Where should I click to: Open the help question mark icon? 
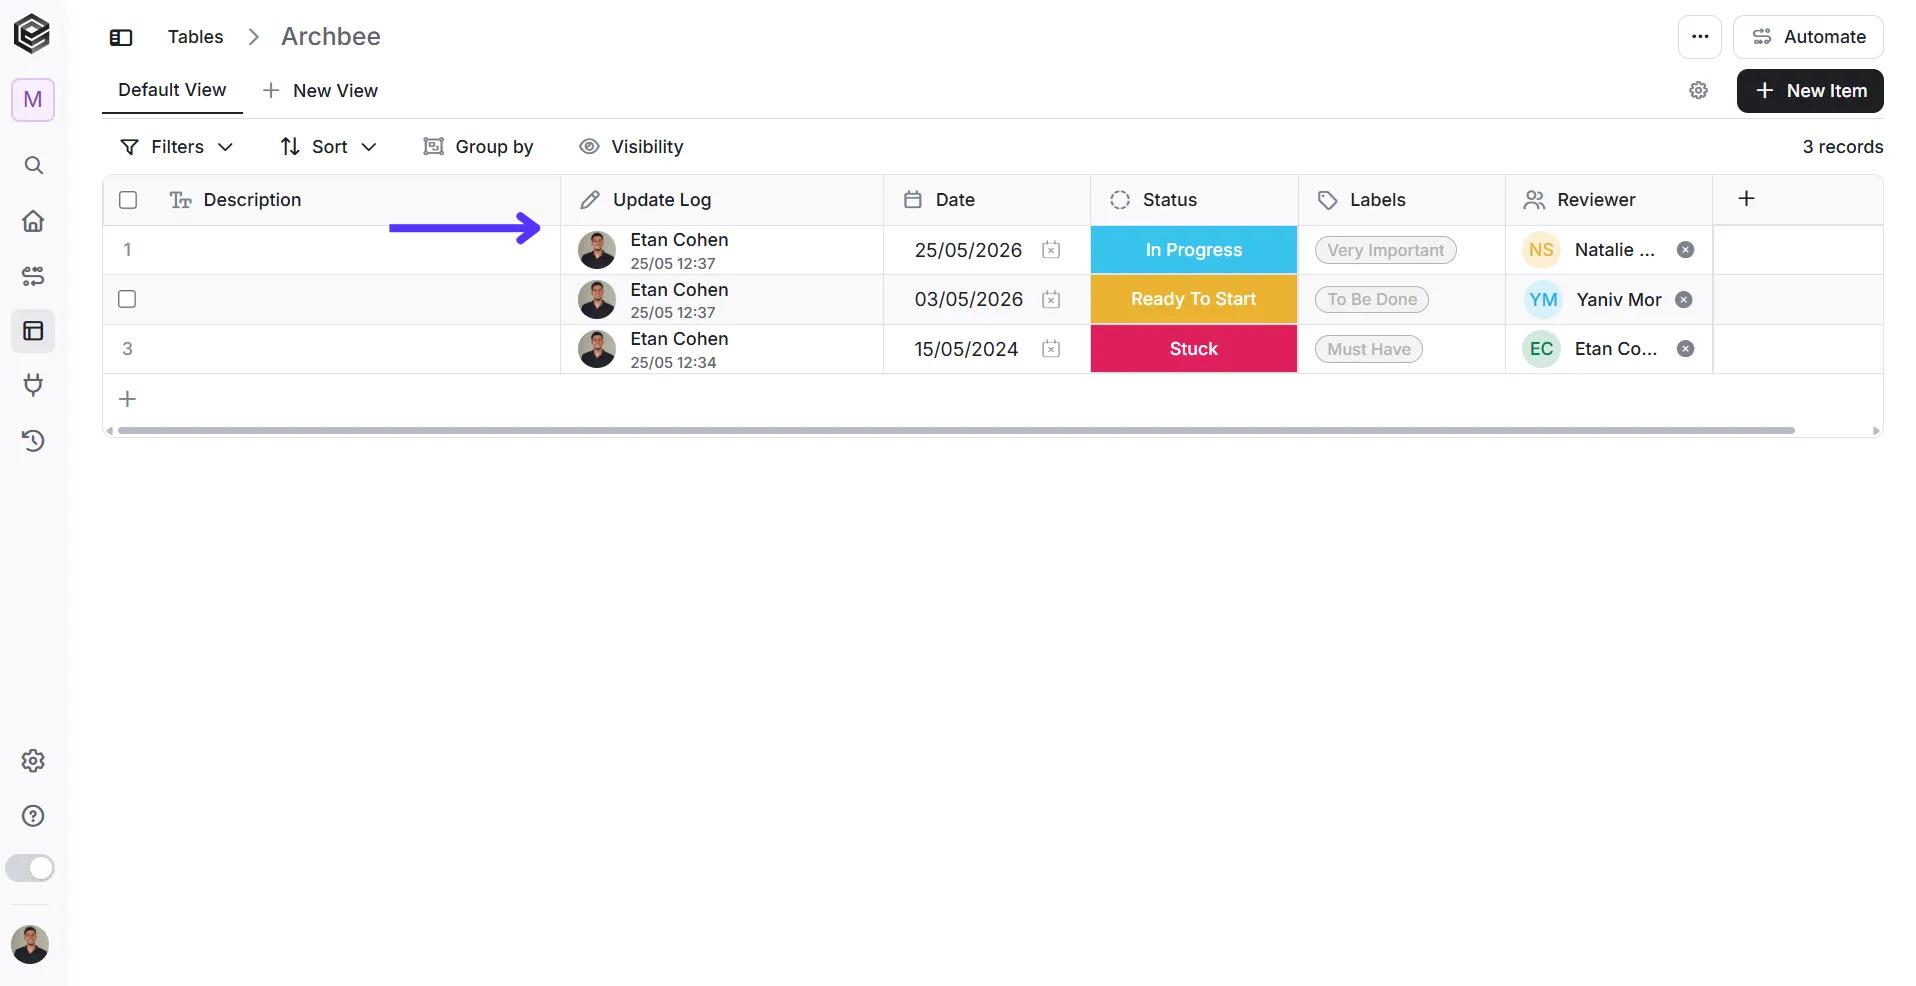coord(33,816)
